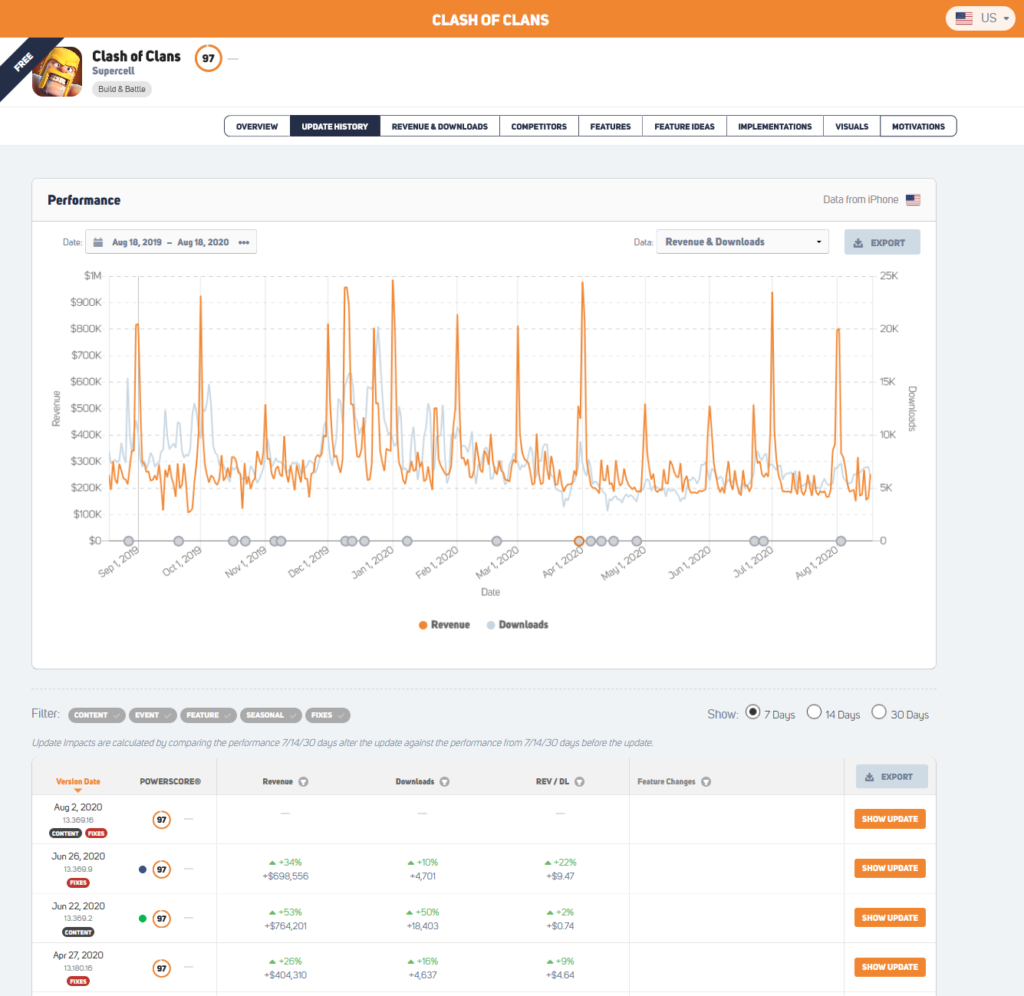Click the FIXES tag in the Apr 27, 2020 row
This screenshot has width=1024, height=996.
coord(78,981)
